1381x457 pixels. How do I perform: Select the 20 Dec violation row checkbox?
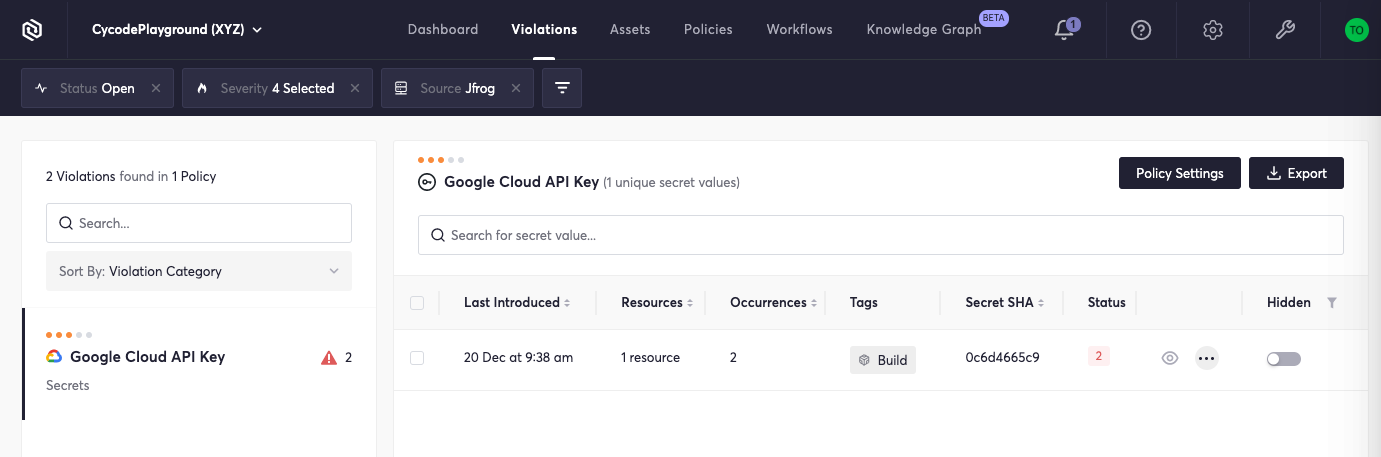pos(417,358)
